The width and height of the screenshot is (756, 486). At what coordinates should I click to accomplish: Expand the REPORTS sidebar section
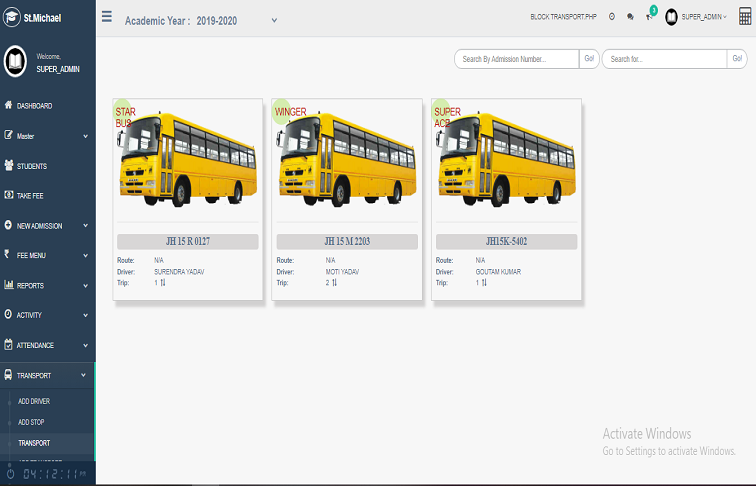point(47,285)
